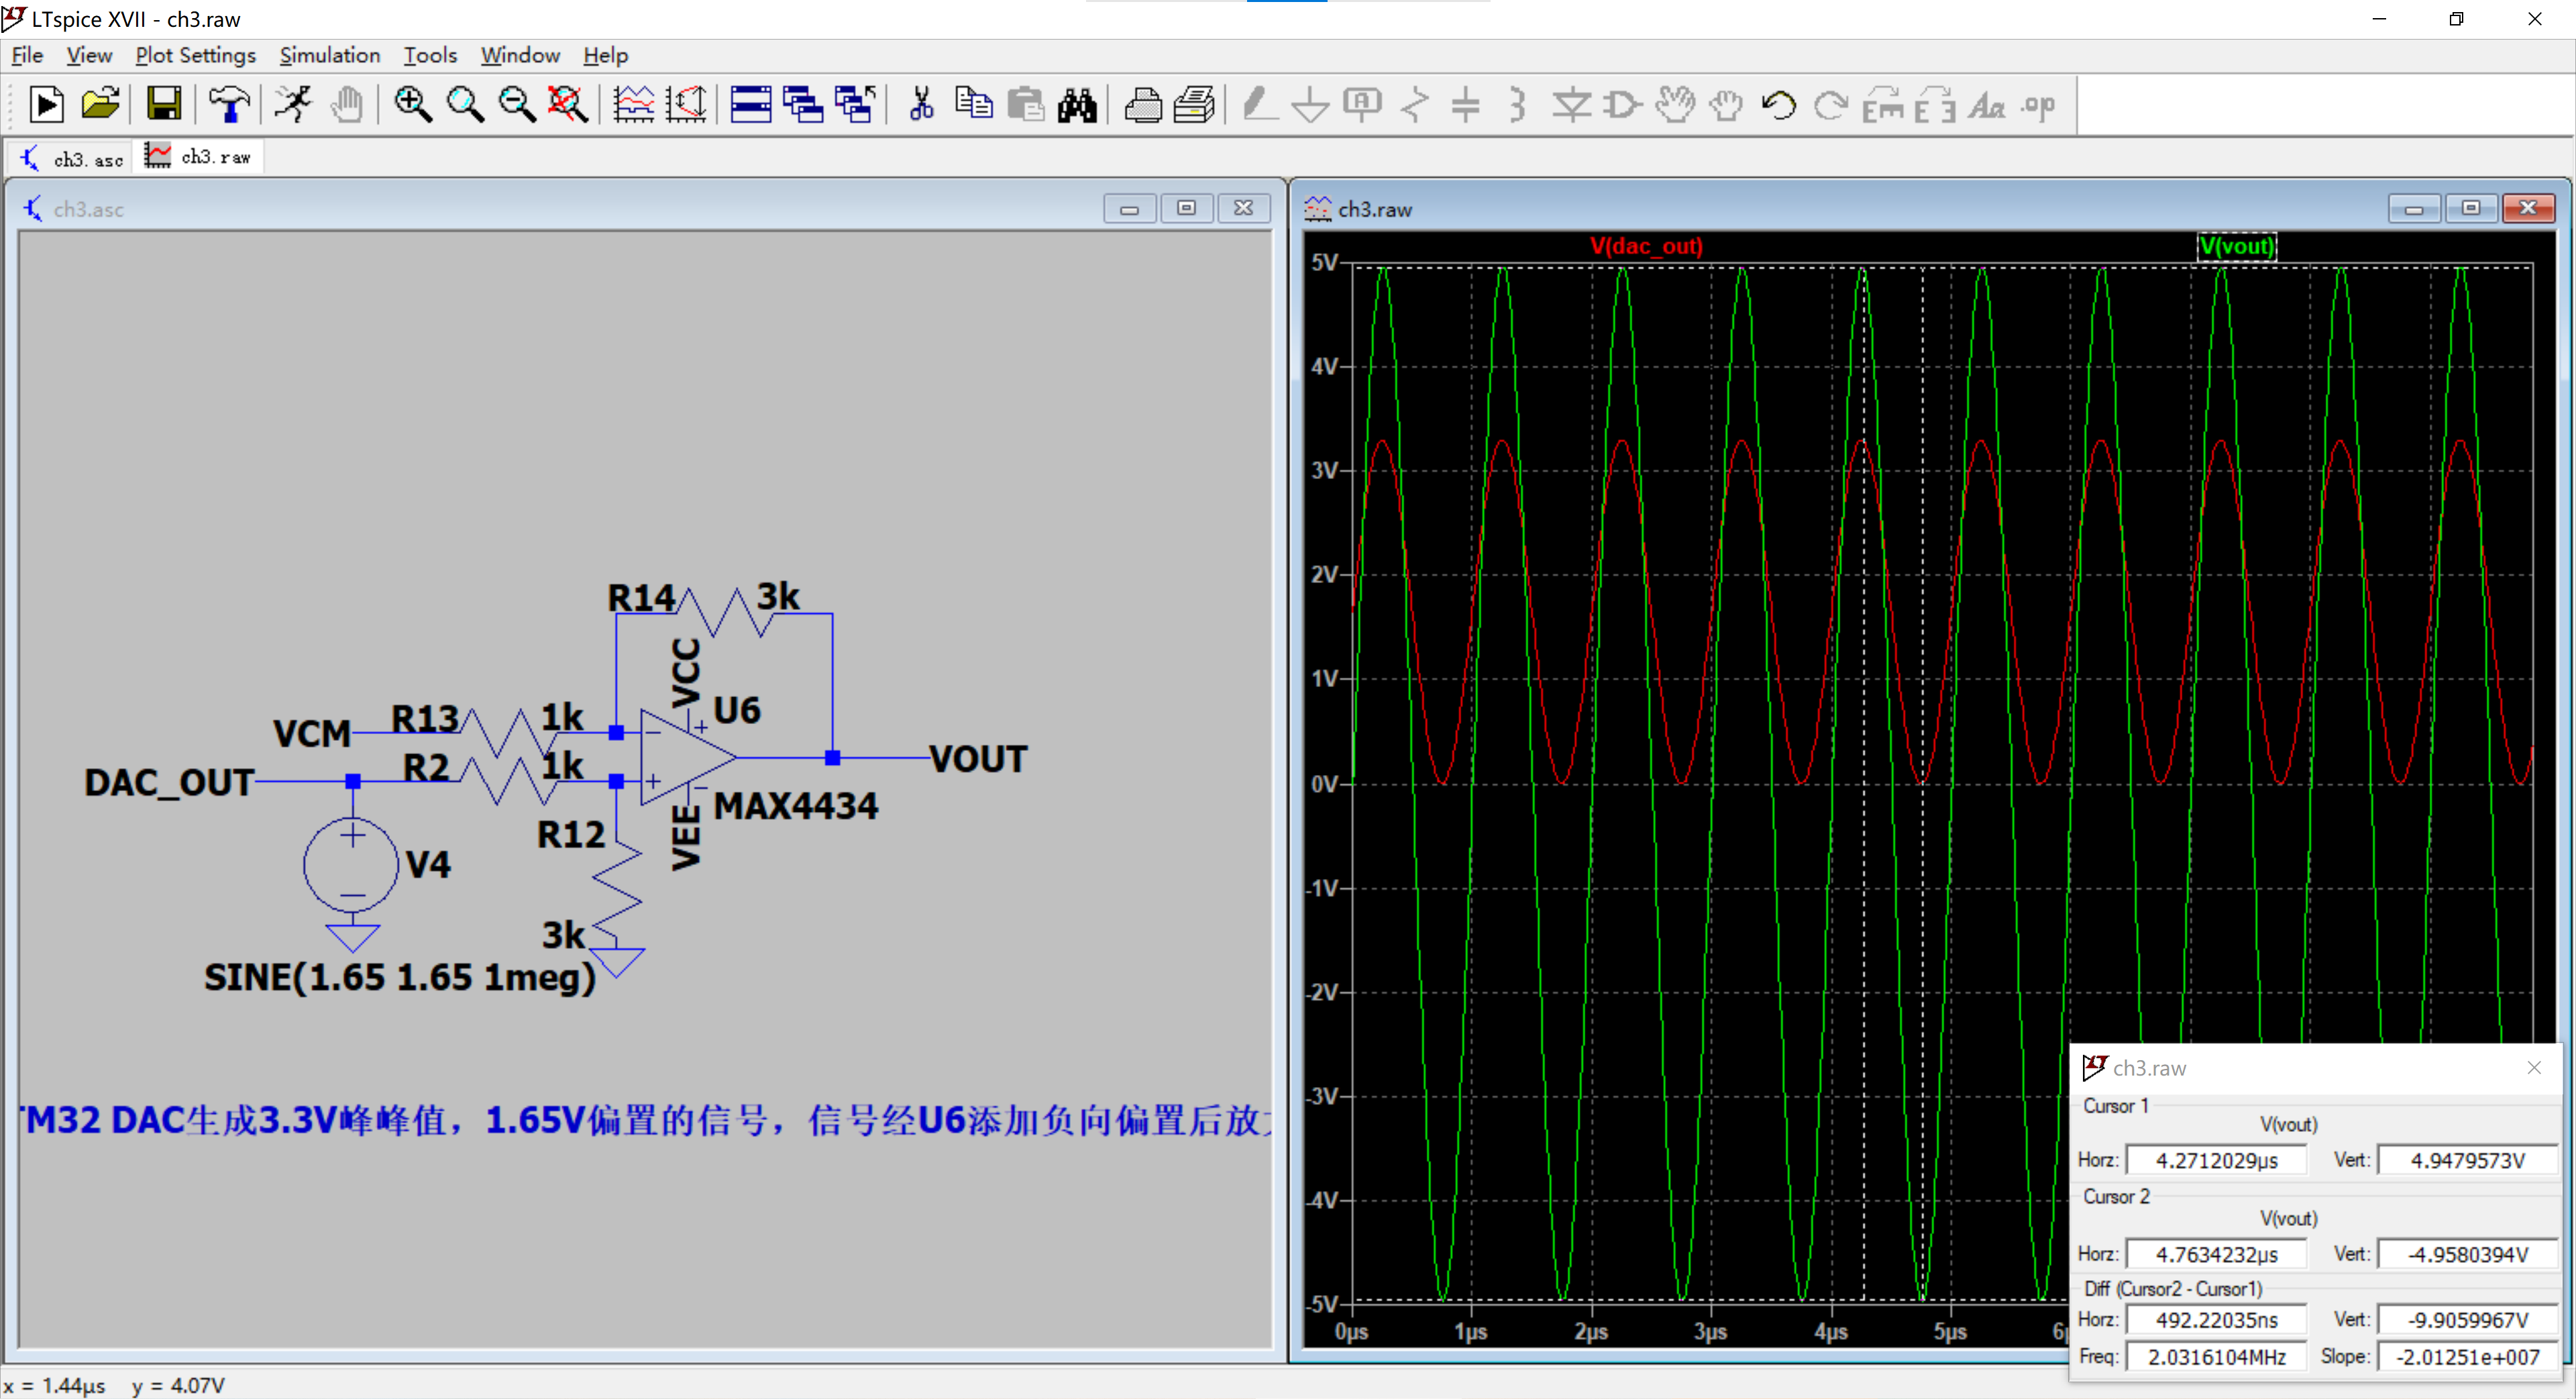Click the Place Resistor icon
This screenshot has height=1399, width=2576.
point(1414,105)
